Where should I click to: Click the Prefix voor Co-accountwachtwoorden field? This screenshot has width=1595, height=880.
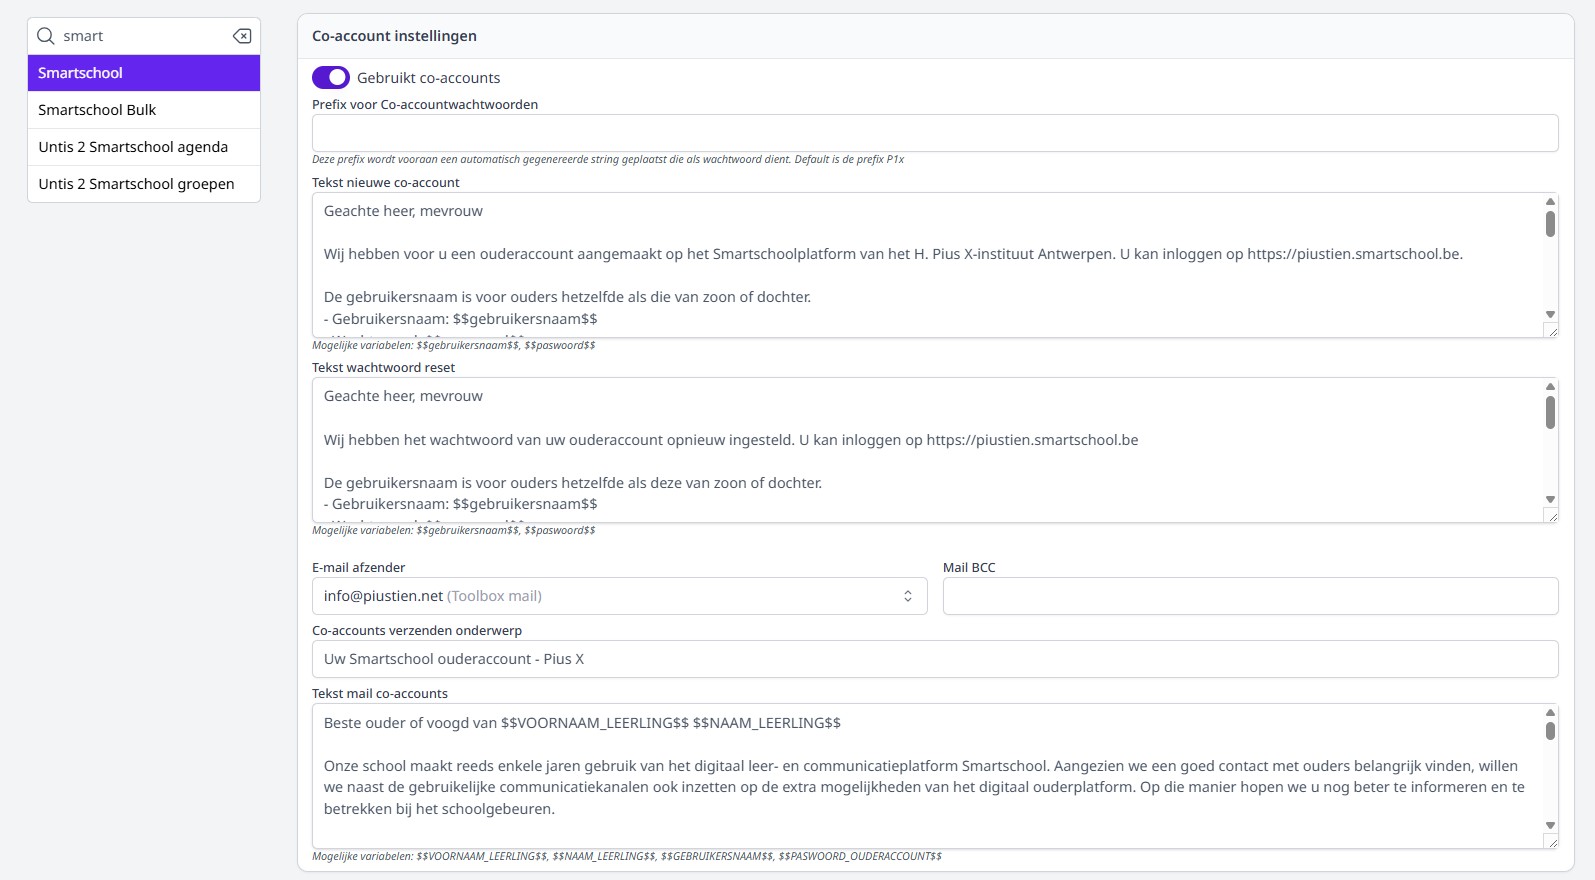[934, 133]
